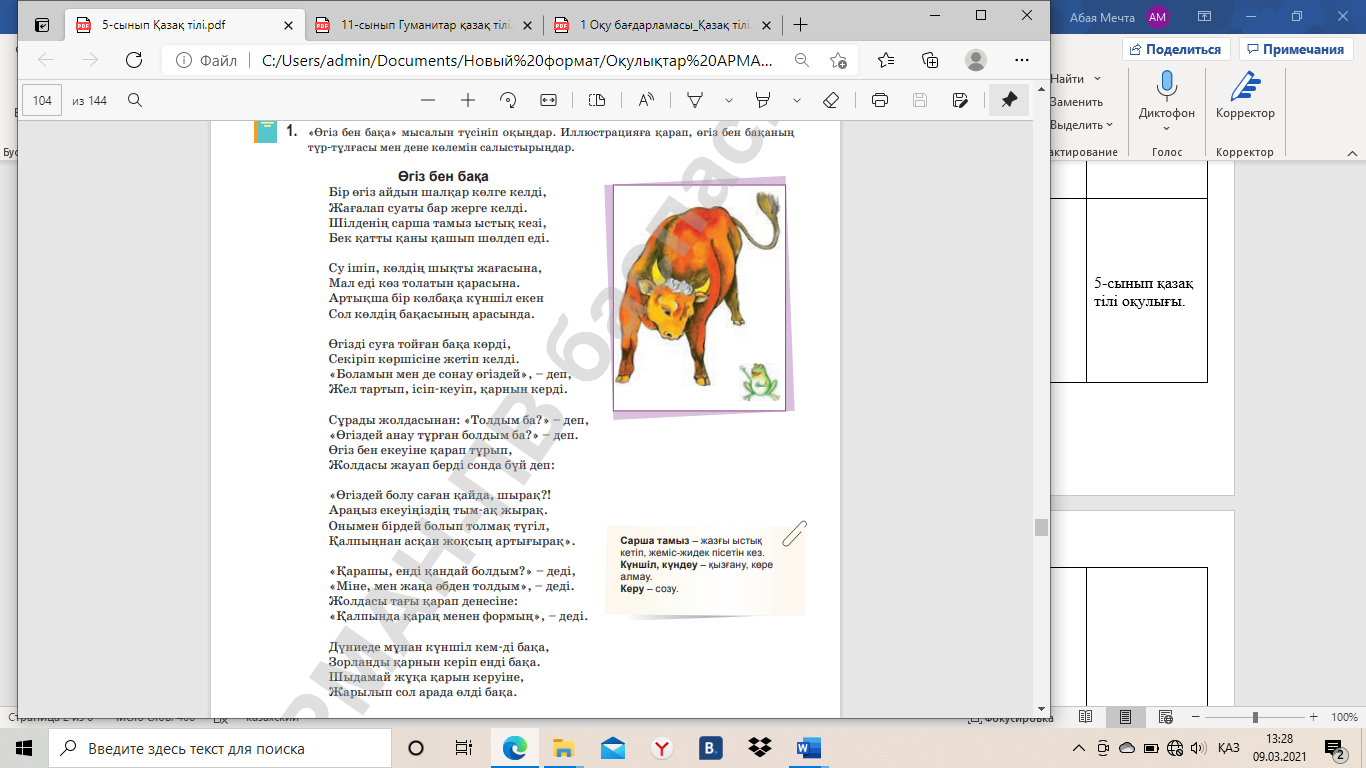Add this page to favorites
The width and height of the screenshot is (1366, 768).
[x=838, y=60]
